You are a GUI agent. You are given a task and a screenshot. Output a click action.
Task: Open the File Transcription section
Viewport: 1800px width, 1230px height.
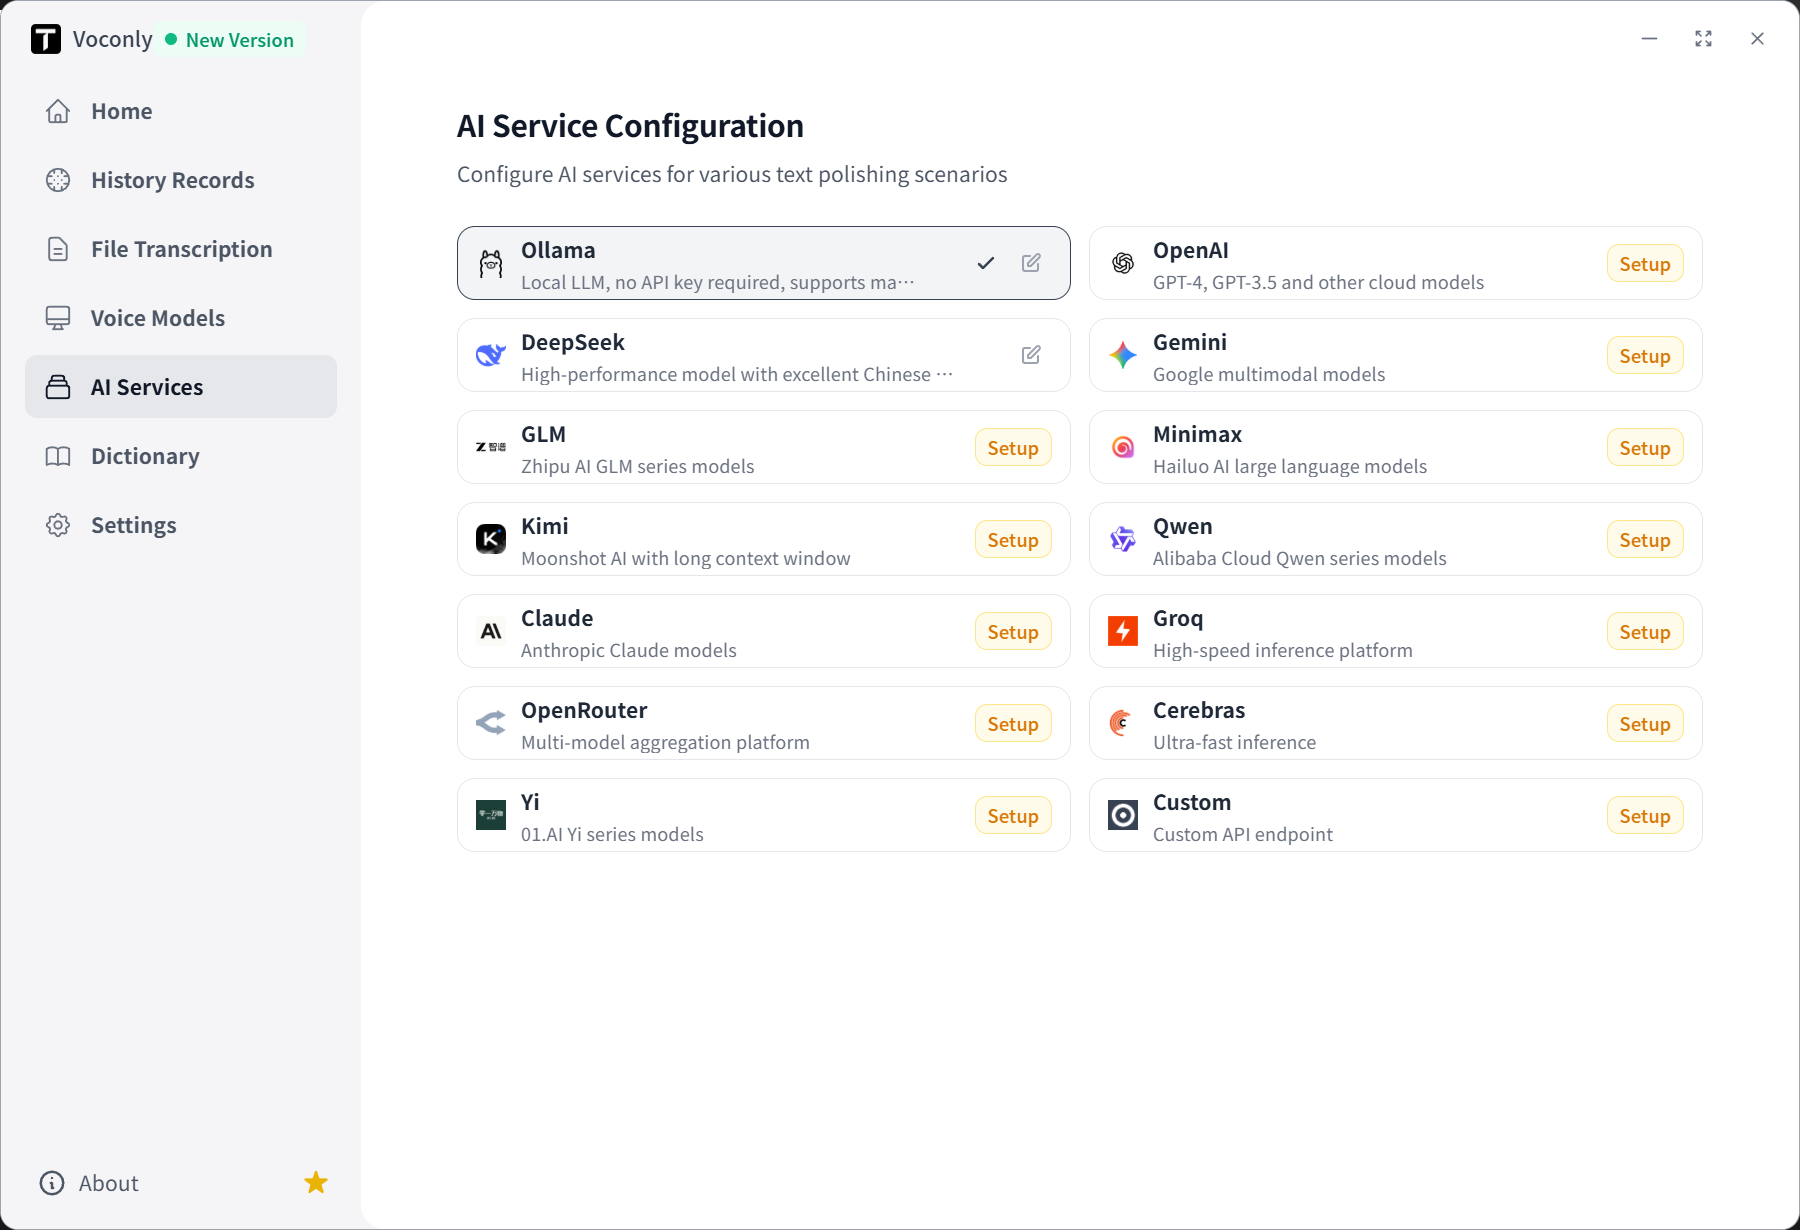181,249
